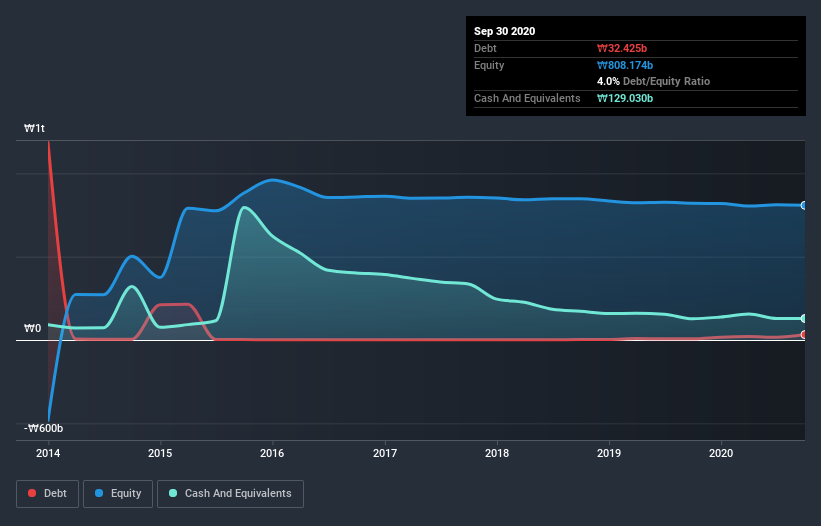Click the ₩808.174b equity value

click(x=625, y=65)
